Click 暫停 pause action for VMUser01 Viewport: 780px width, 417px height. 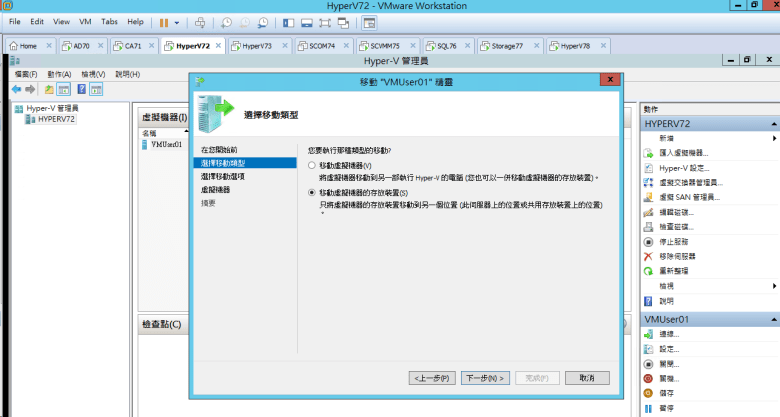649,408
